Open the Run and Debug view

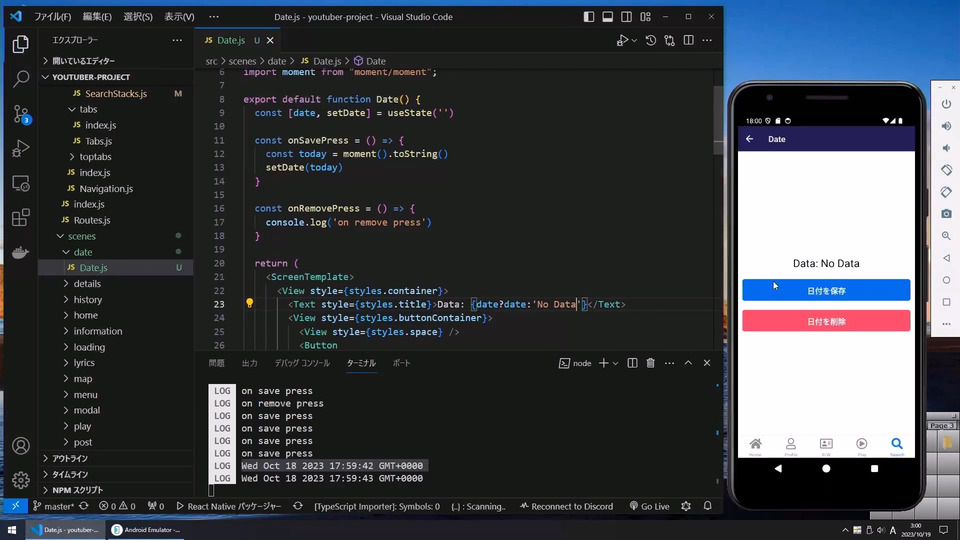pos(21,149)
